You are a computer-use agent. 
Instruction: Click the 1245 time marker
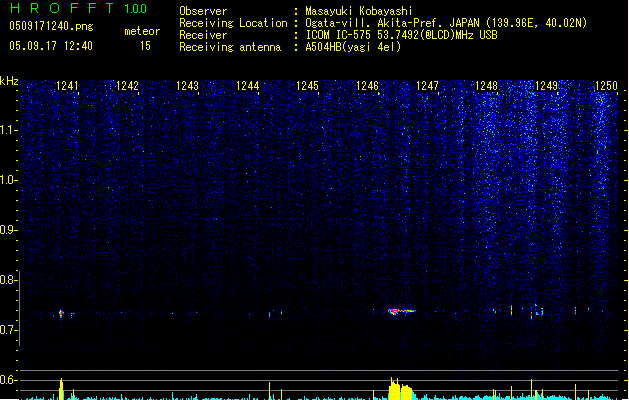click(307, 86)
